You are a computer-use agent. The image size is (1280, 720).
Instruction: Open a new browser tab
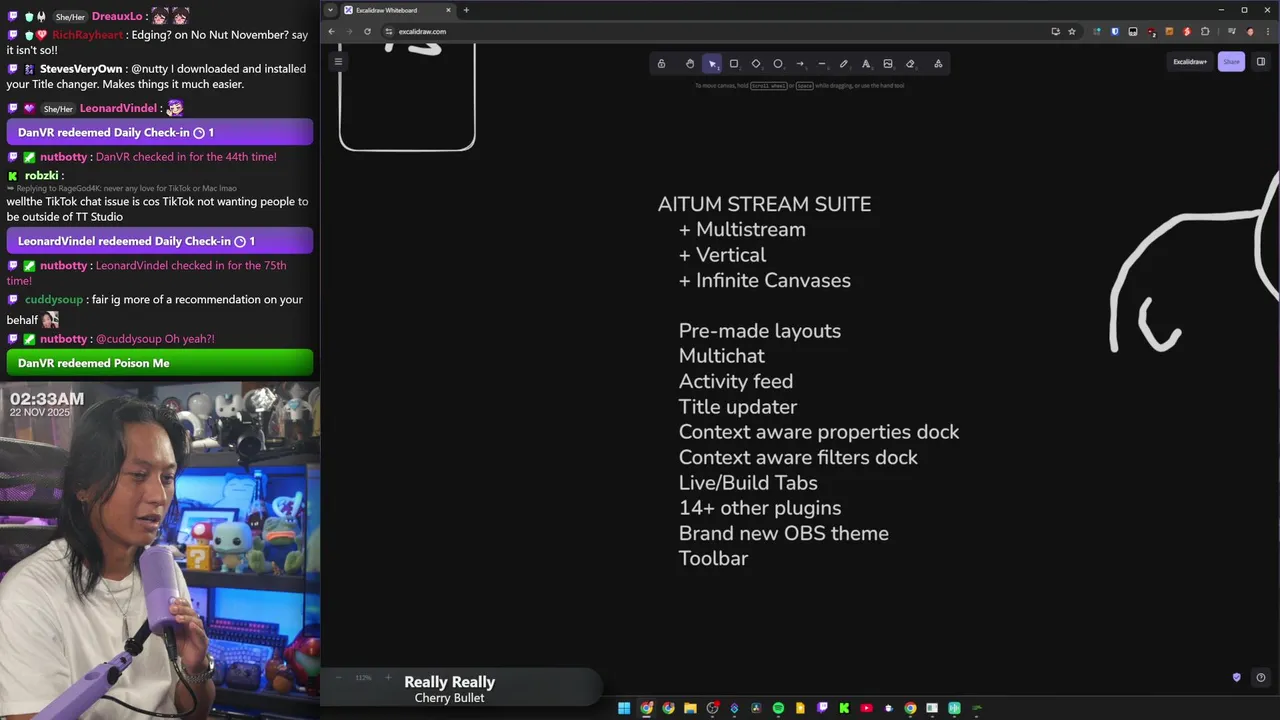(x=466, y=10)
